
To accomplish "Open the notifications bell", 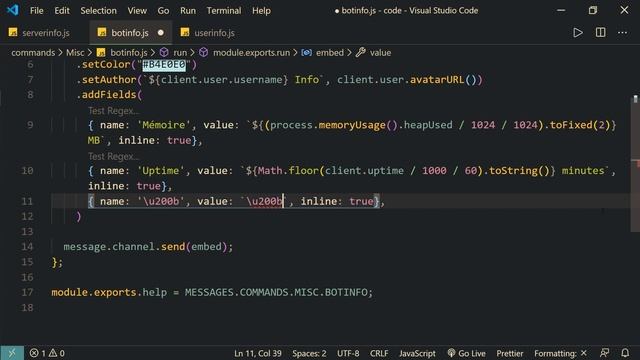I will pyautogui.click(x=625, y=353).
